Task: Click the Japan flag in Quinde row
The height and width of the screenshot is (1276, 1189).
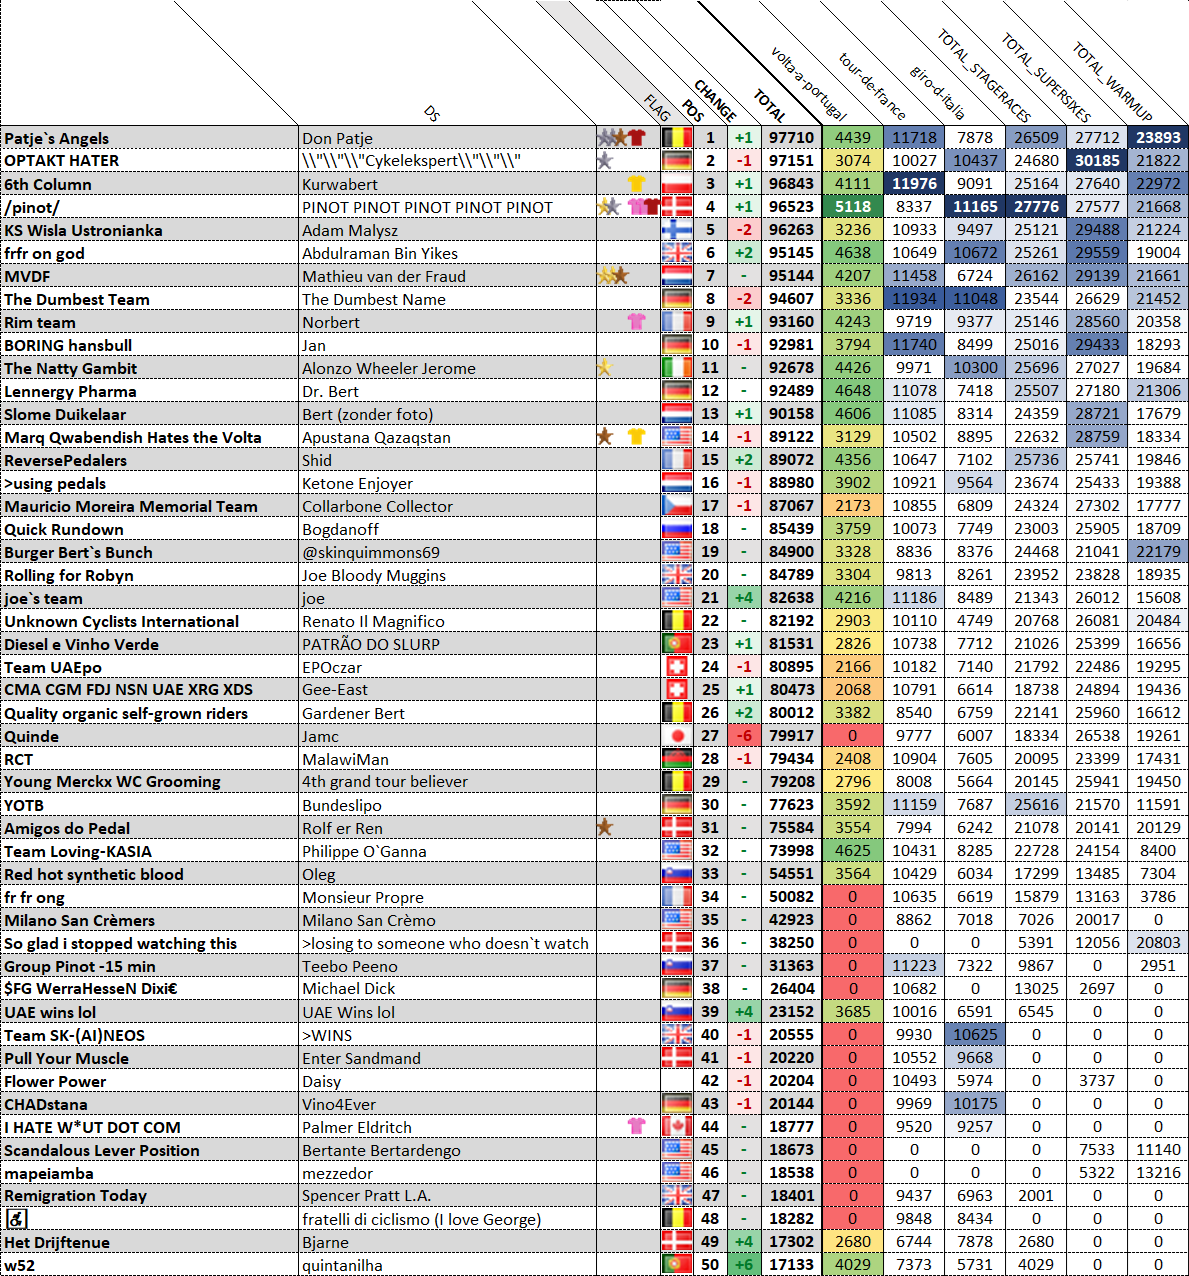Action: coord(677,736)
